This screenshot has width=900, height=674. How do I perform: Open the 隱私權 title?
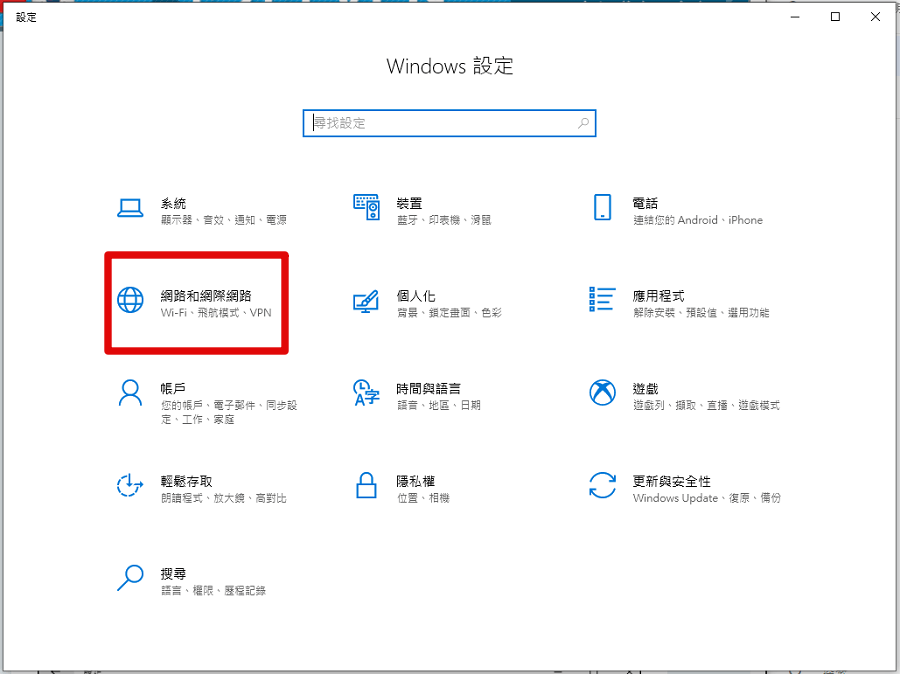pyautogui.click(x=416, y=481)
